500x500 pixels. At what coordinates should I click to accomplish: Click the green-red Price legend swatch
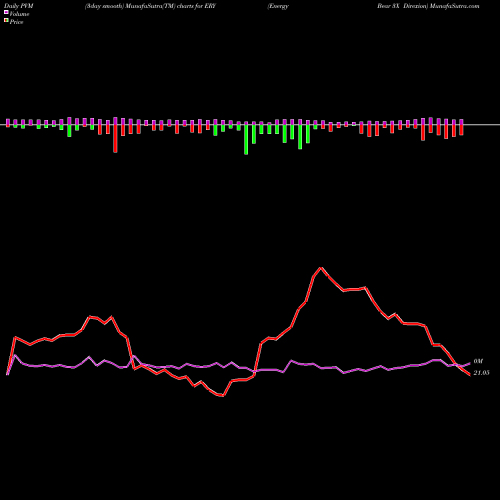point(6,21)
